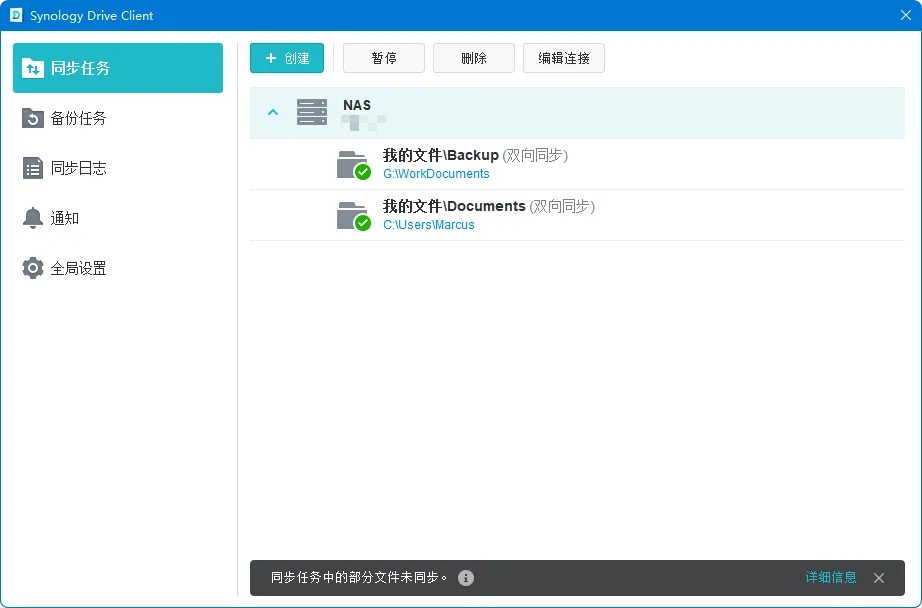Screen dimensions: 922x608
Task: Dismiss the unsynced files notification banner
Action: coord(879,578)
